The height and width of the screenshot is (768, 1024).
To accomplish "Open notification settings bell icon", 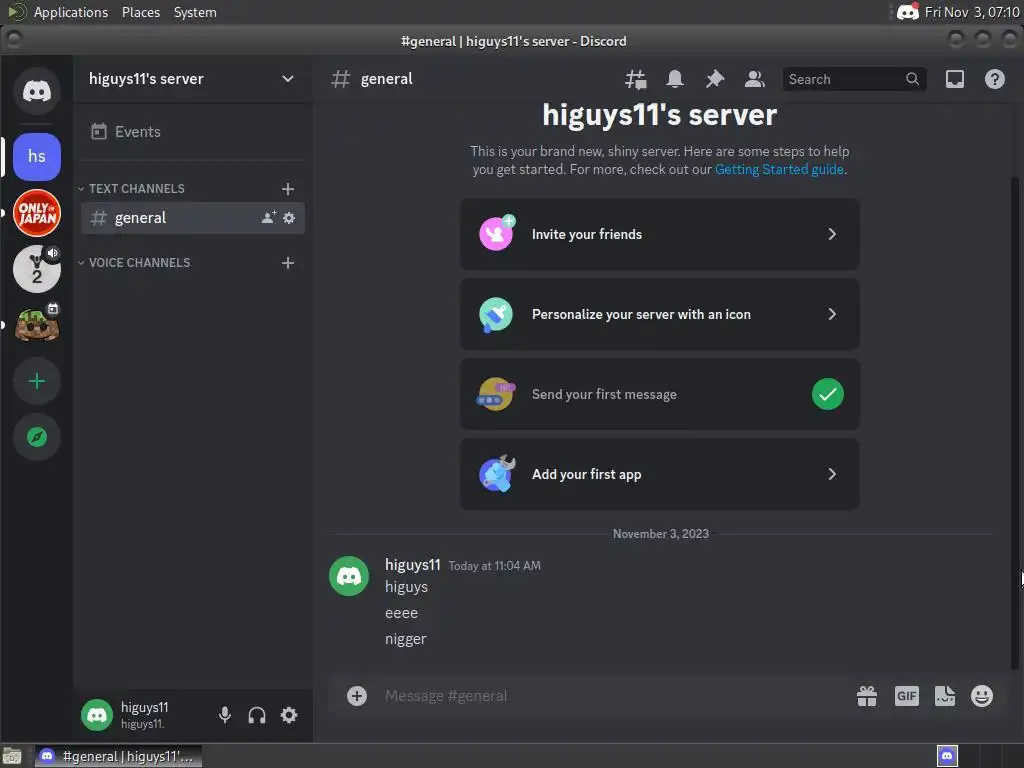I will point(675,79).
